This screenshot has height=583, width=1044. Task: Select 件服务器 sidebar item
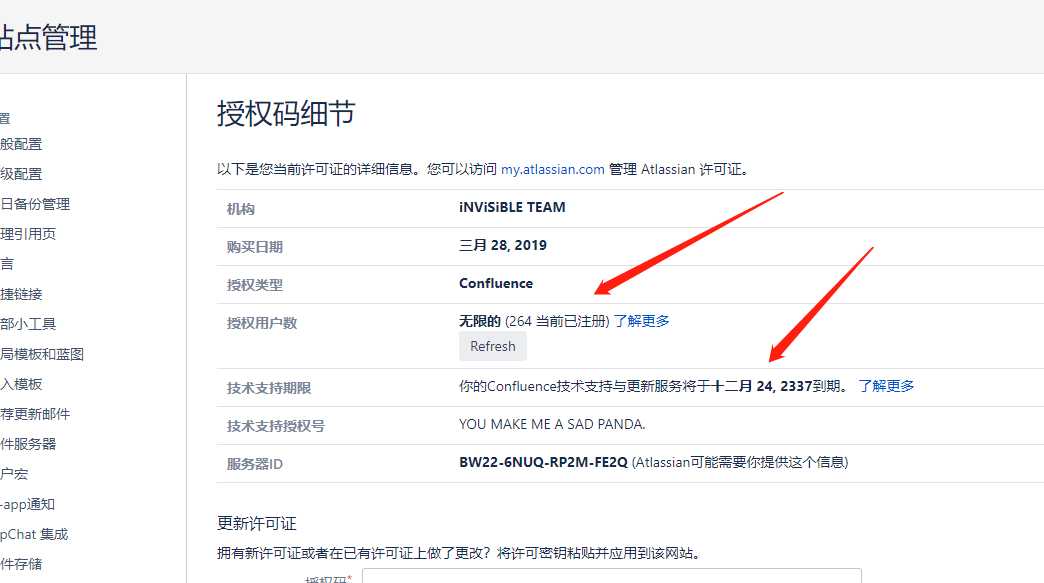(28, 444)
